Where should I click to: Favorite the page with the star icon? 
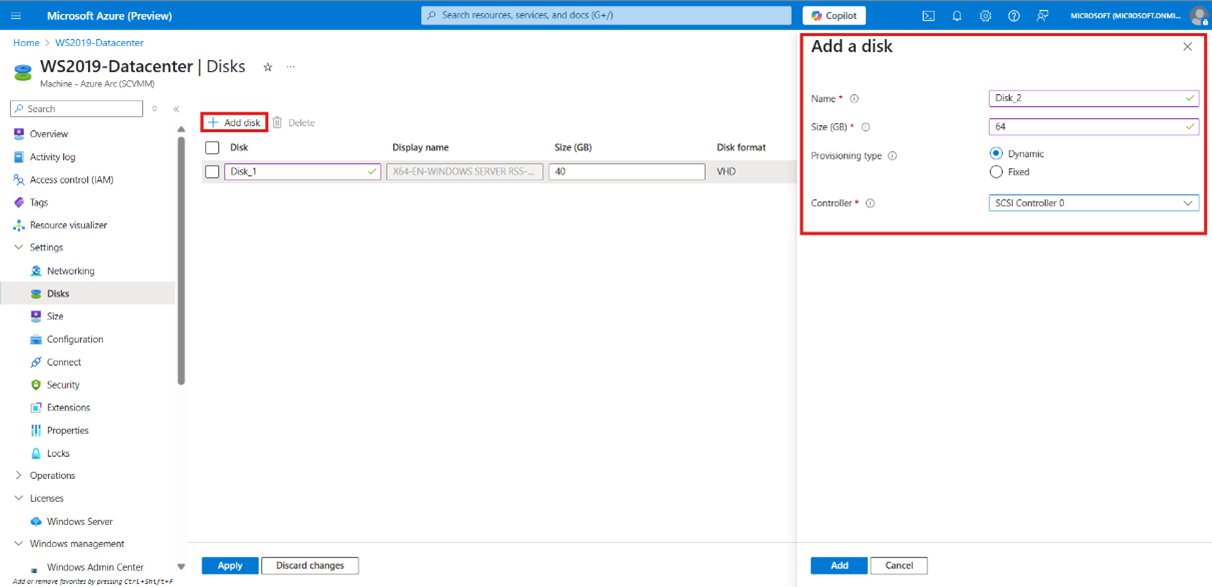267,67
